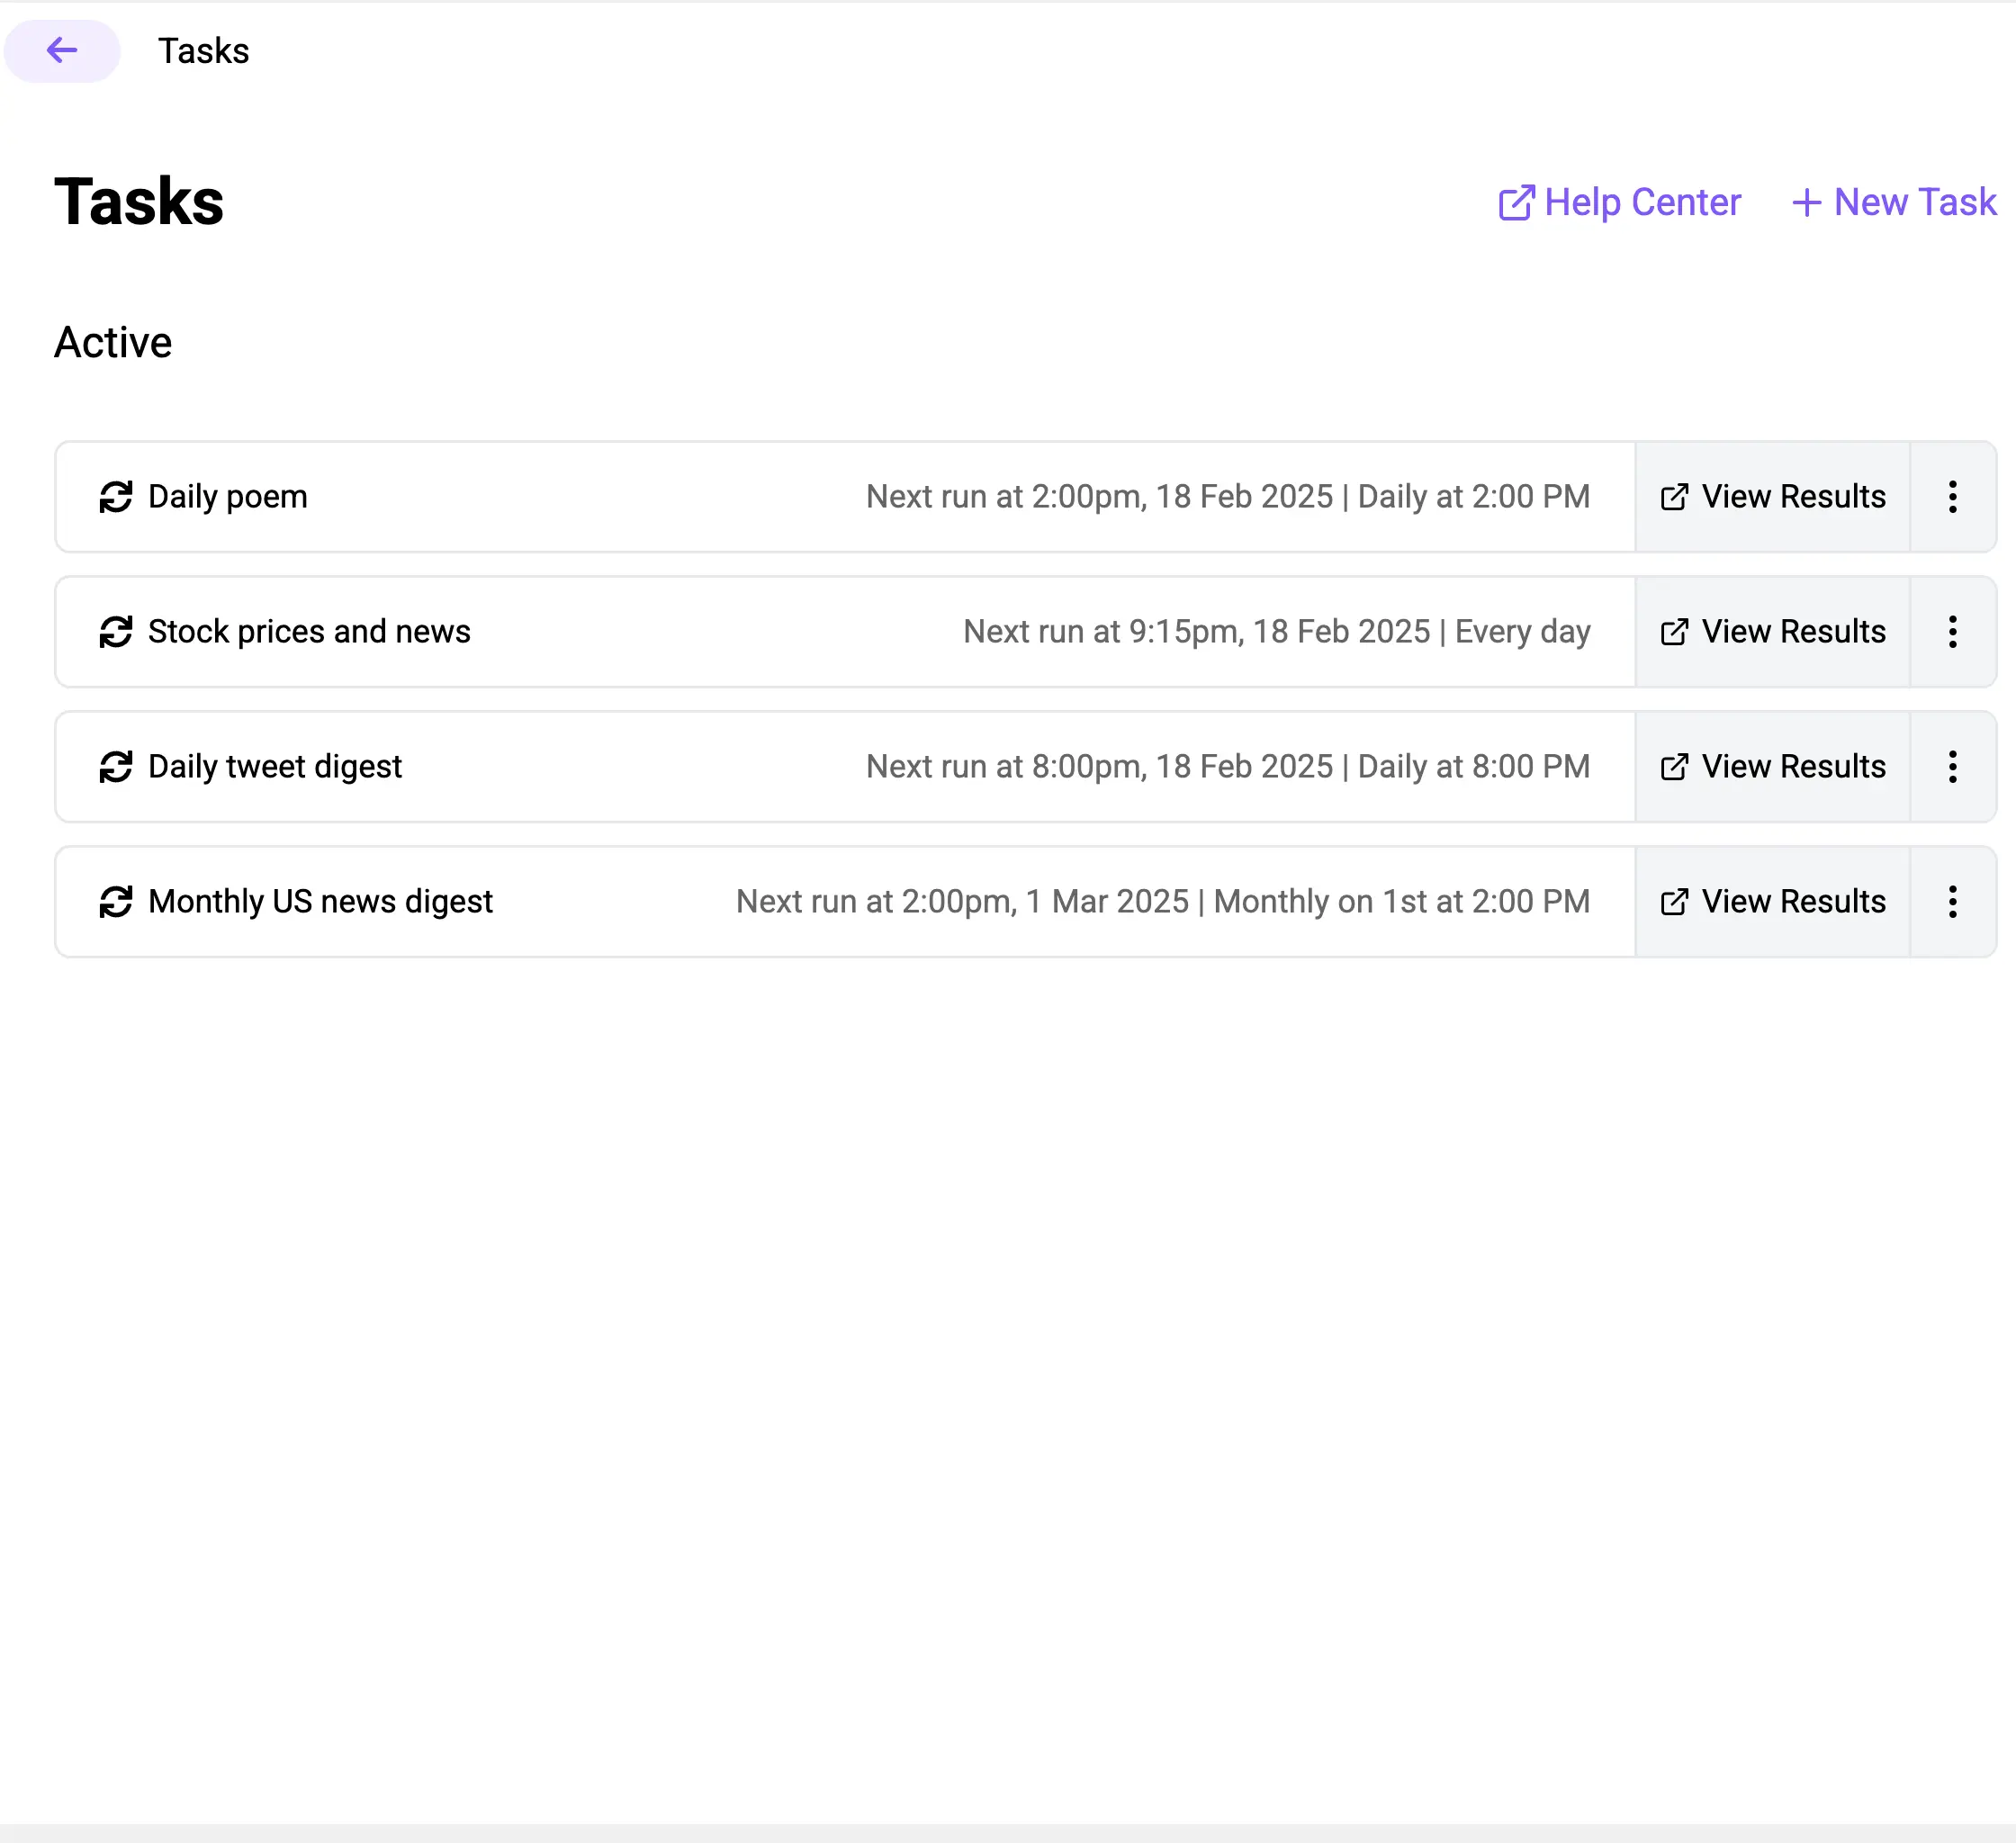2016x1843 pixels.
Task: Select the Monthly US news digest task name
Action: tap(320, 902)
